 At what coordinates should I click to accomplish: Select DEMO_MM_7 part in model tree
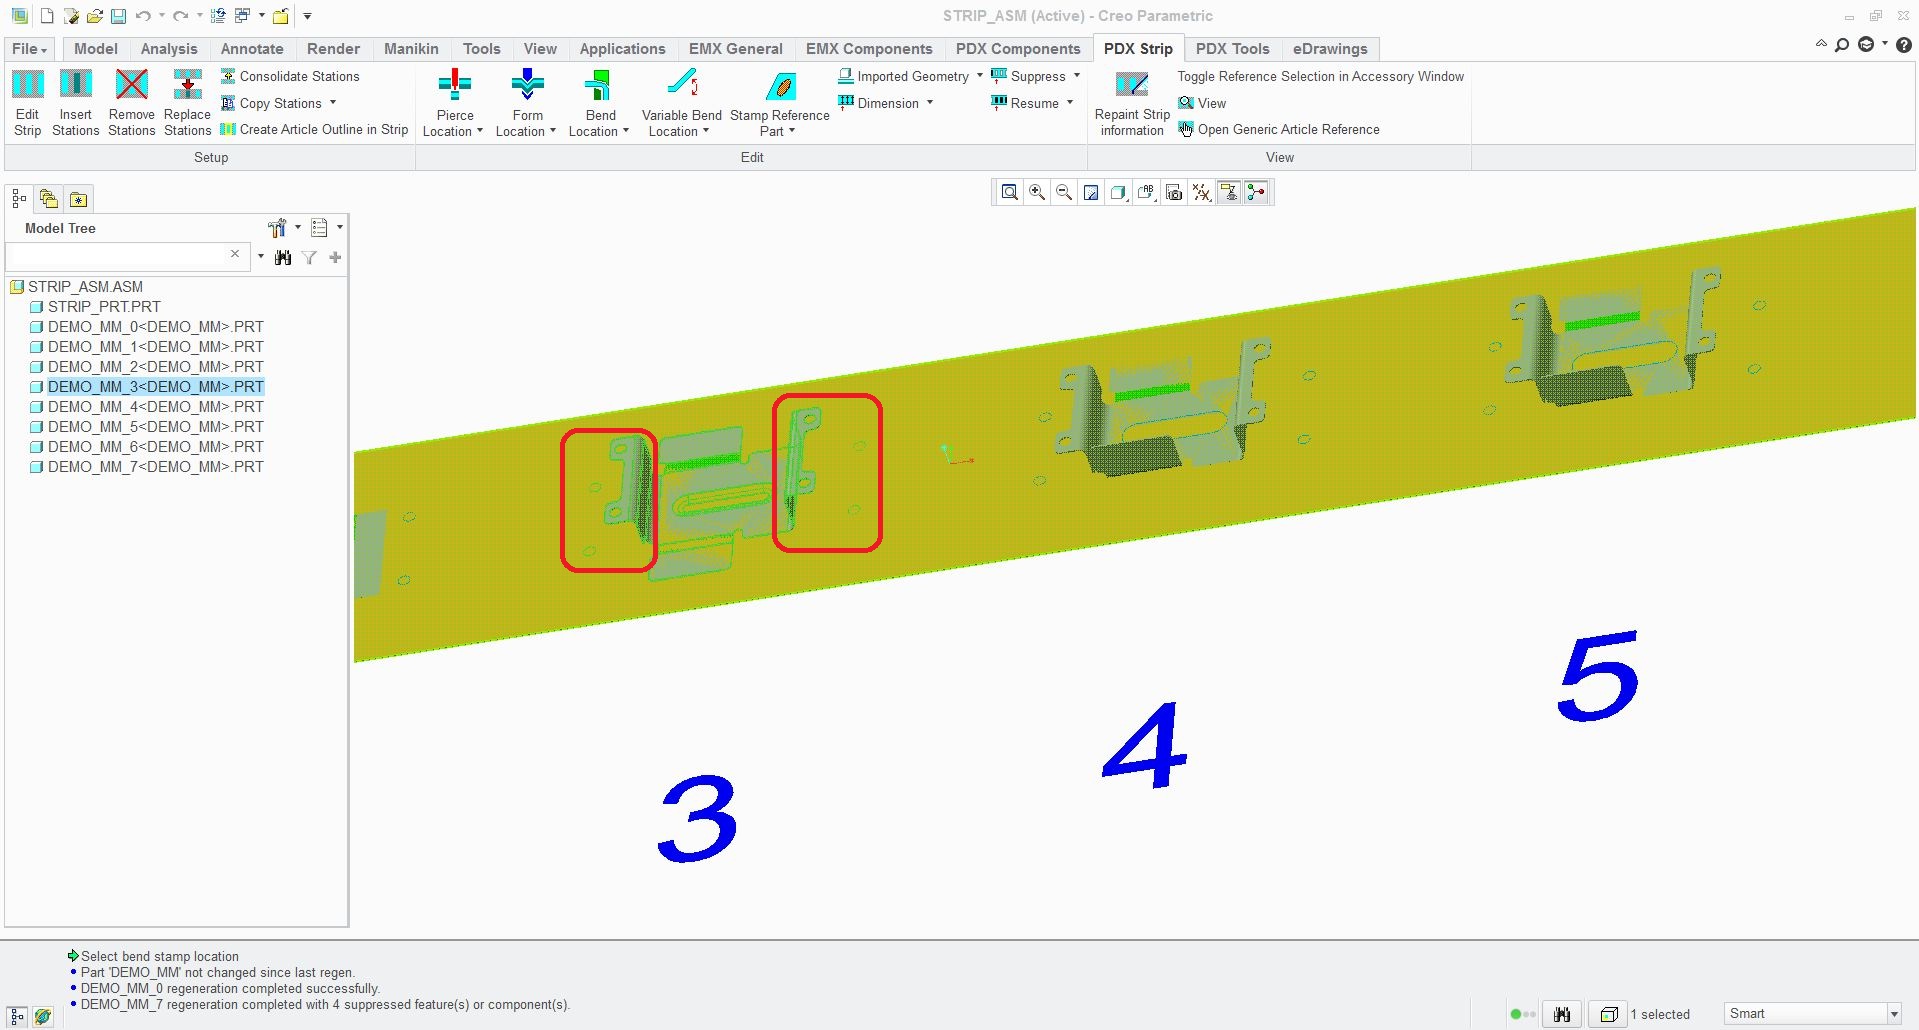[x=147, y=467]
